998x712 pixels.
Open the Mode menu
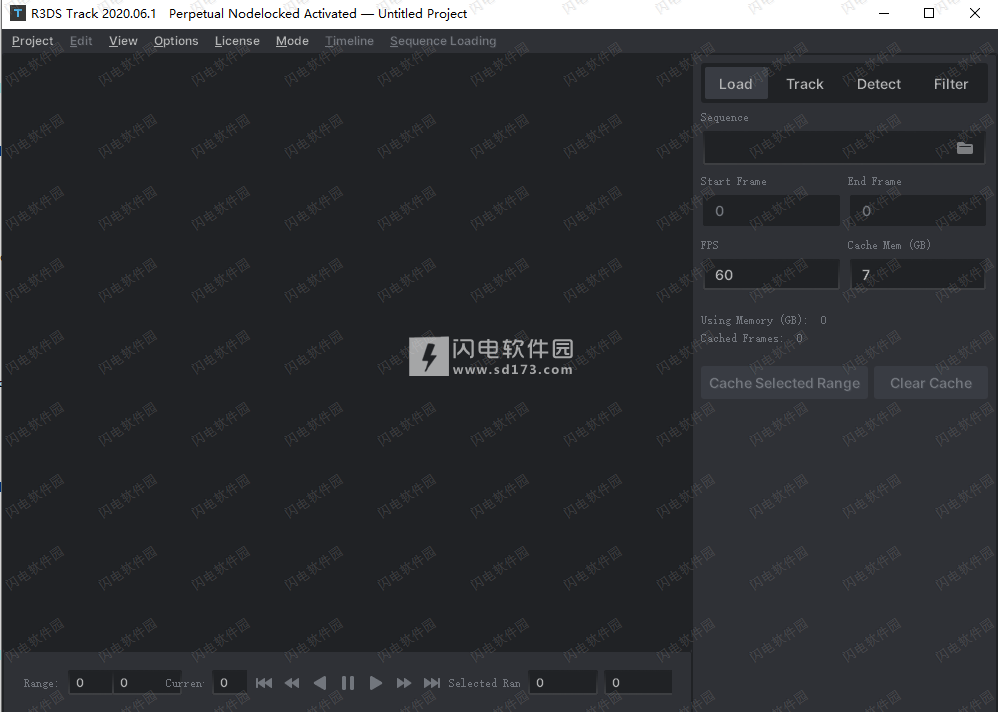[292, 41]
